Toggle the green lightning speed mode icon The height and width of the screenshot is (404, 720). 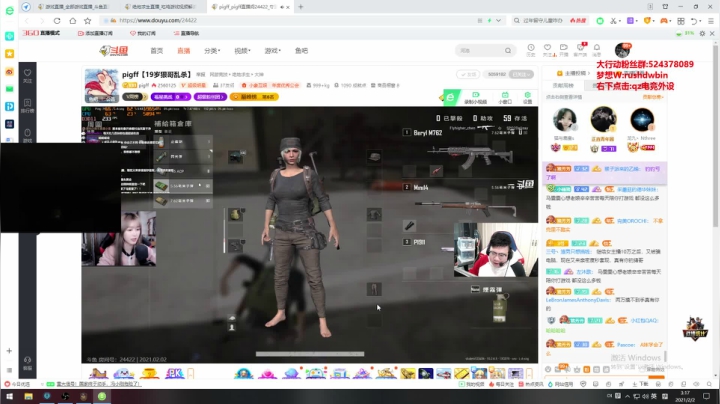click(489, 21)
